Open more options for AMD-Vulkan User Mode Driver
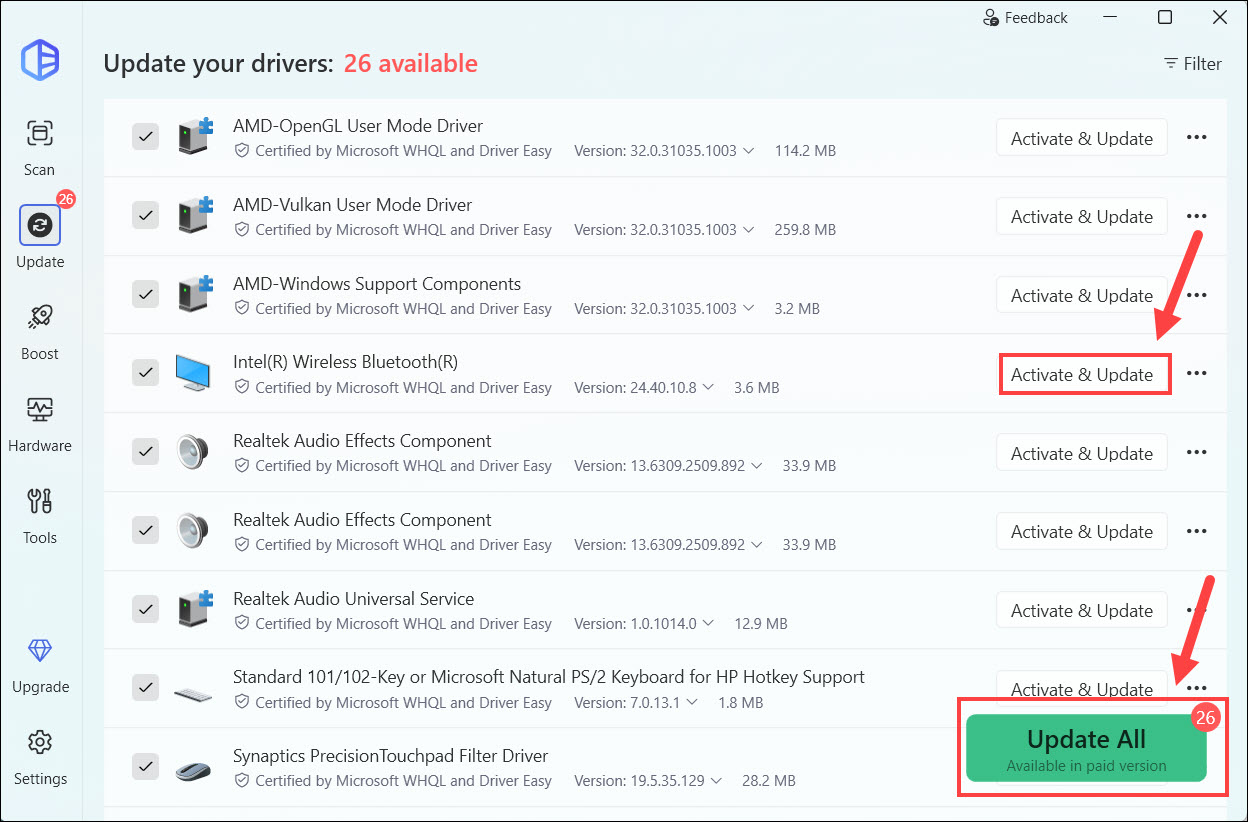The image size is (1248, 822). pos(1196,216)
